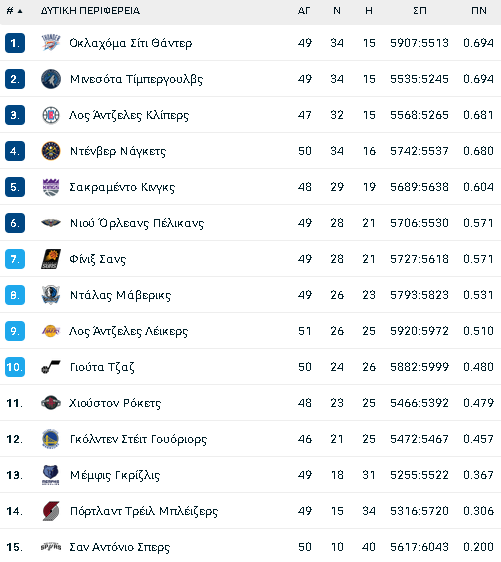Sort standings by ΠΝ column header

(x=479, y=11)
